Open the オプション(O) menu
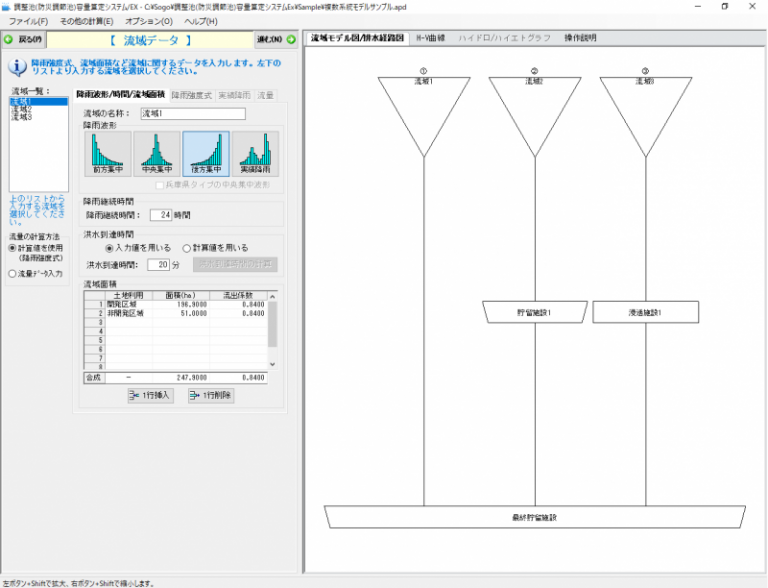The image size is (768, 588). [x=148, y=21]
